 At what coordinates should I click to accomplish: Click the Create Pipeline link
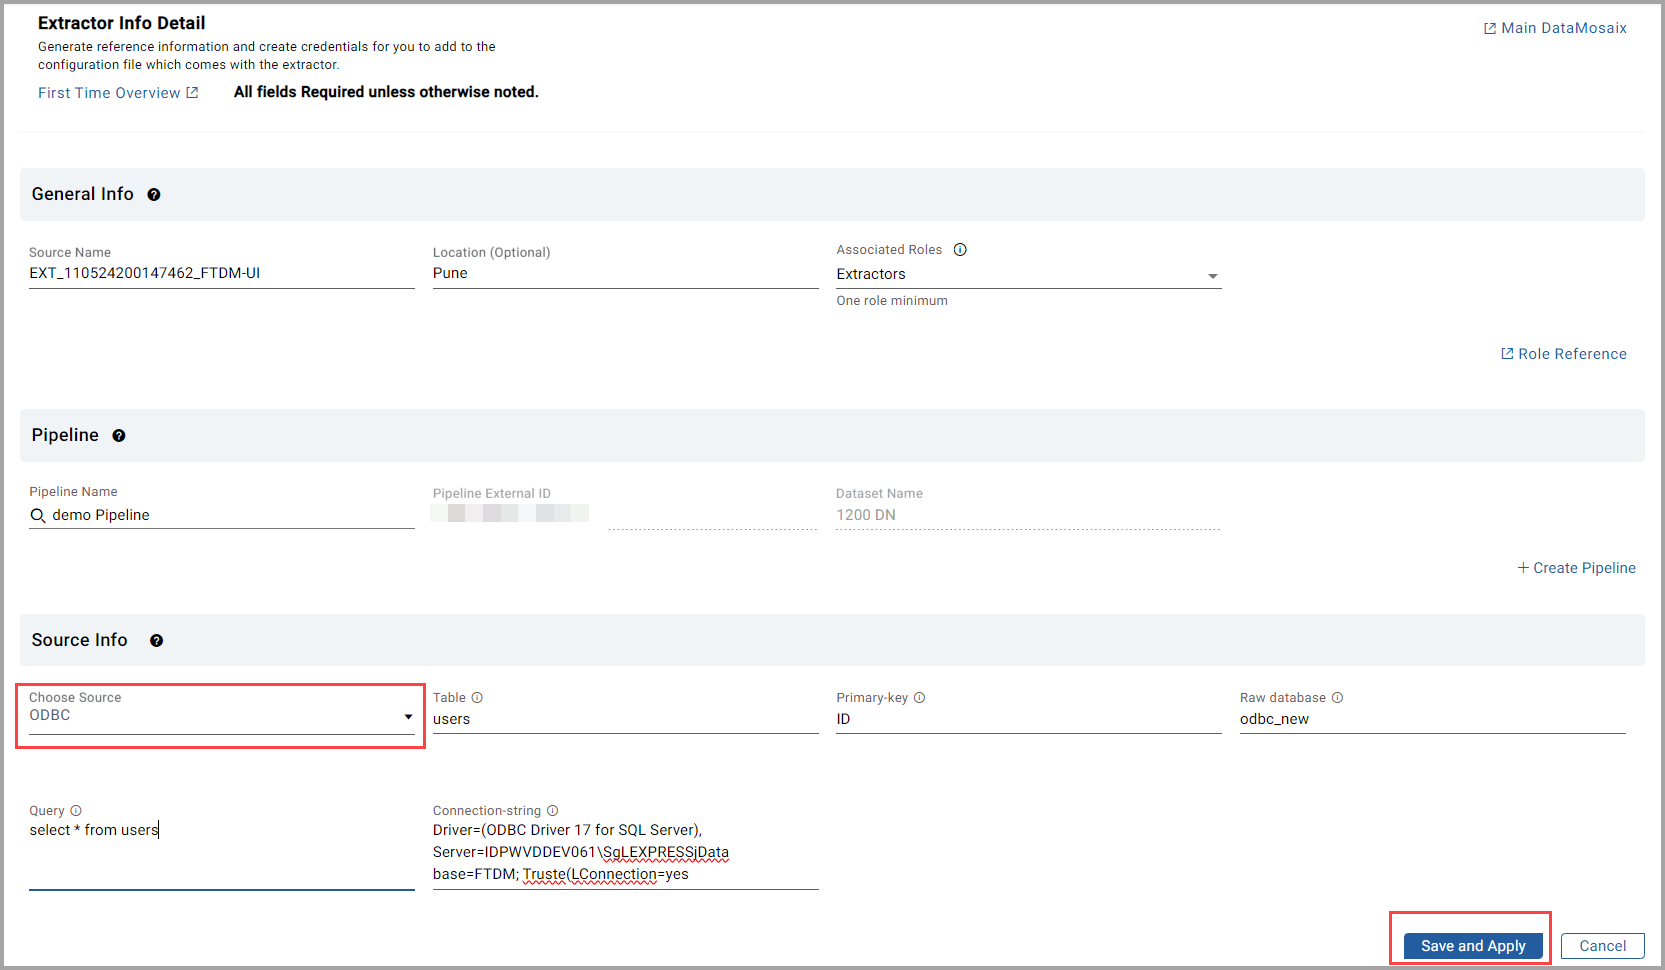click(x=1576, y=568)
